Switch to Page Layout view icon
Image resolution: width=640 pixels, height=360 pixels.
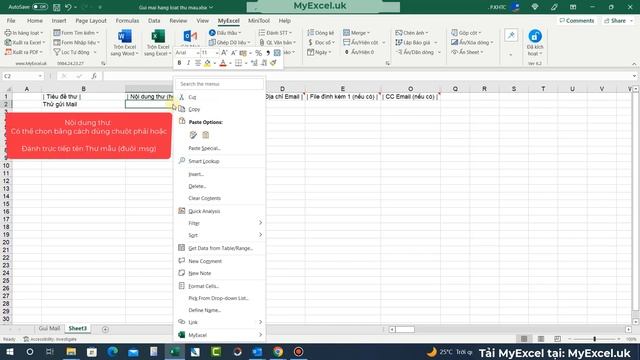coord(541,339)
